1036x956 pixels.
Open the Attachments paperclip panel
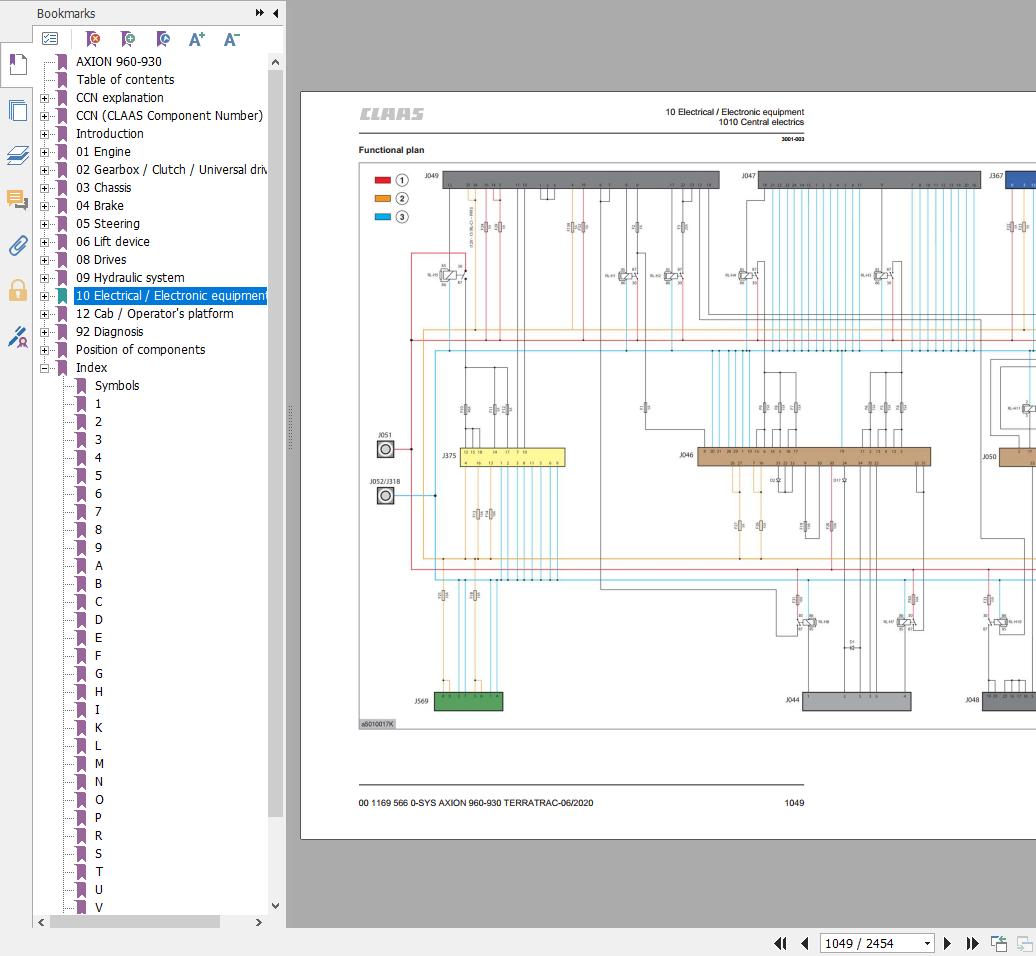[17, 246]
